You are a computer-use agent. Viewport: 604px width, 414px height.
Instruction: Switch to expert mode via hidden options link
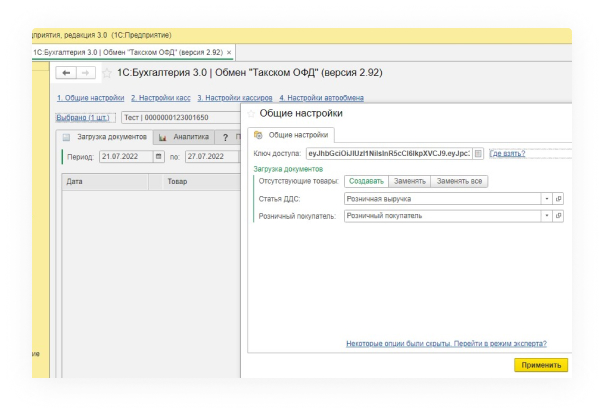click(446, 344)
